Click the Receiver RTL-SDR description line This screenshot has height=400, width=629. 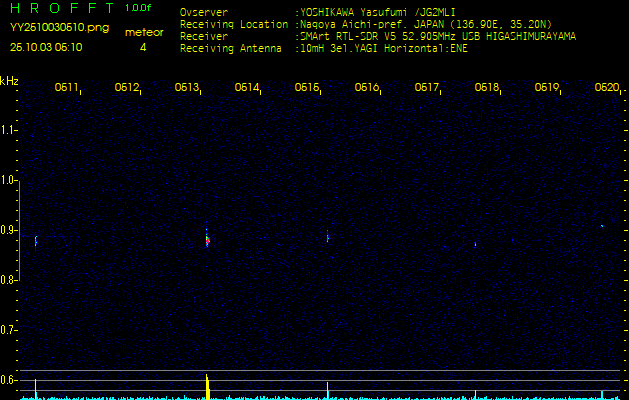coord(438,36)
